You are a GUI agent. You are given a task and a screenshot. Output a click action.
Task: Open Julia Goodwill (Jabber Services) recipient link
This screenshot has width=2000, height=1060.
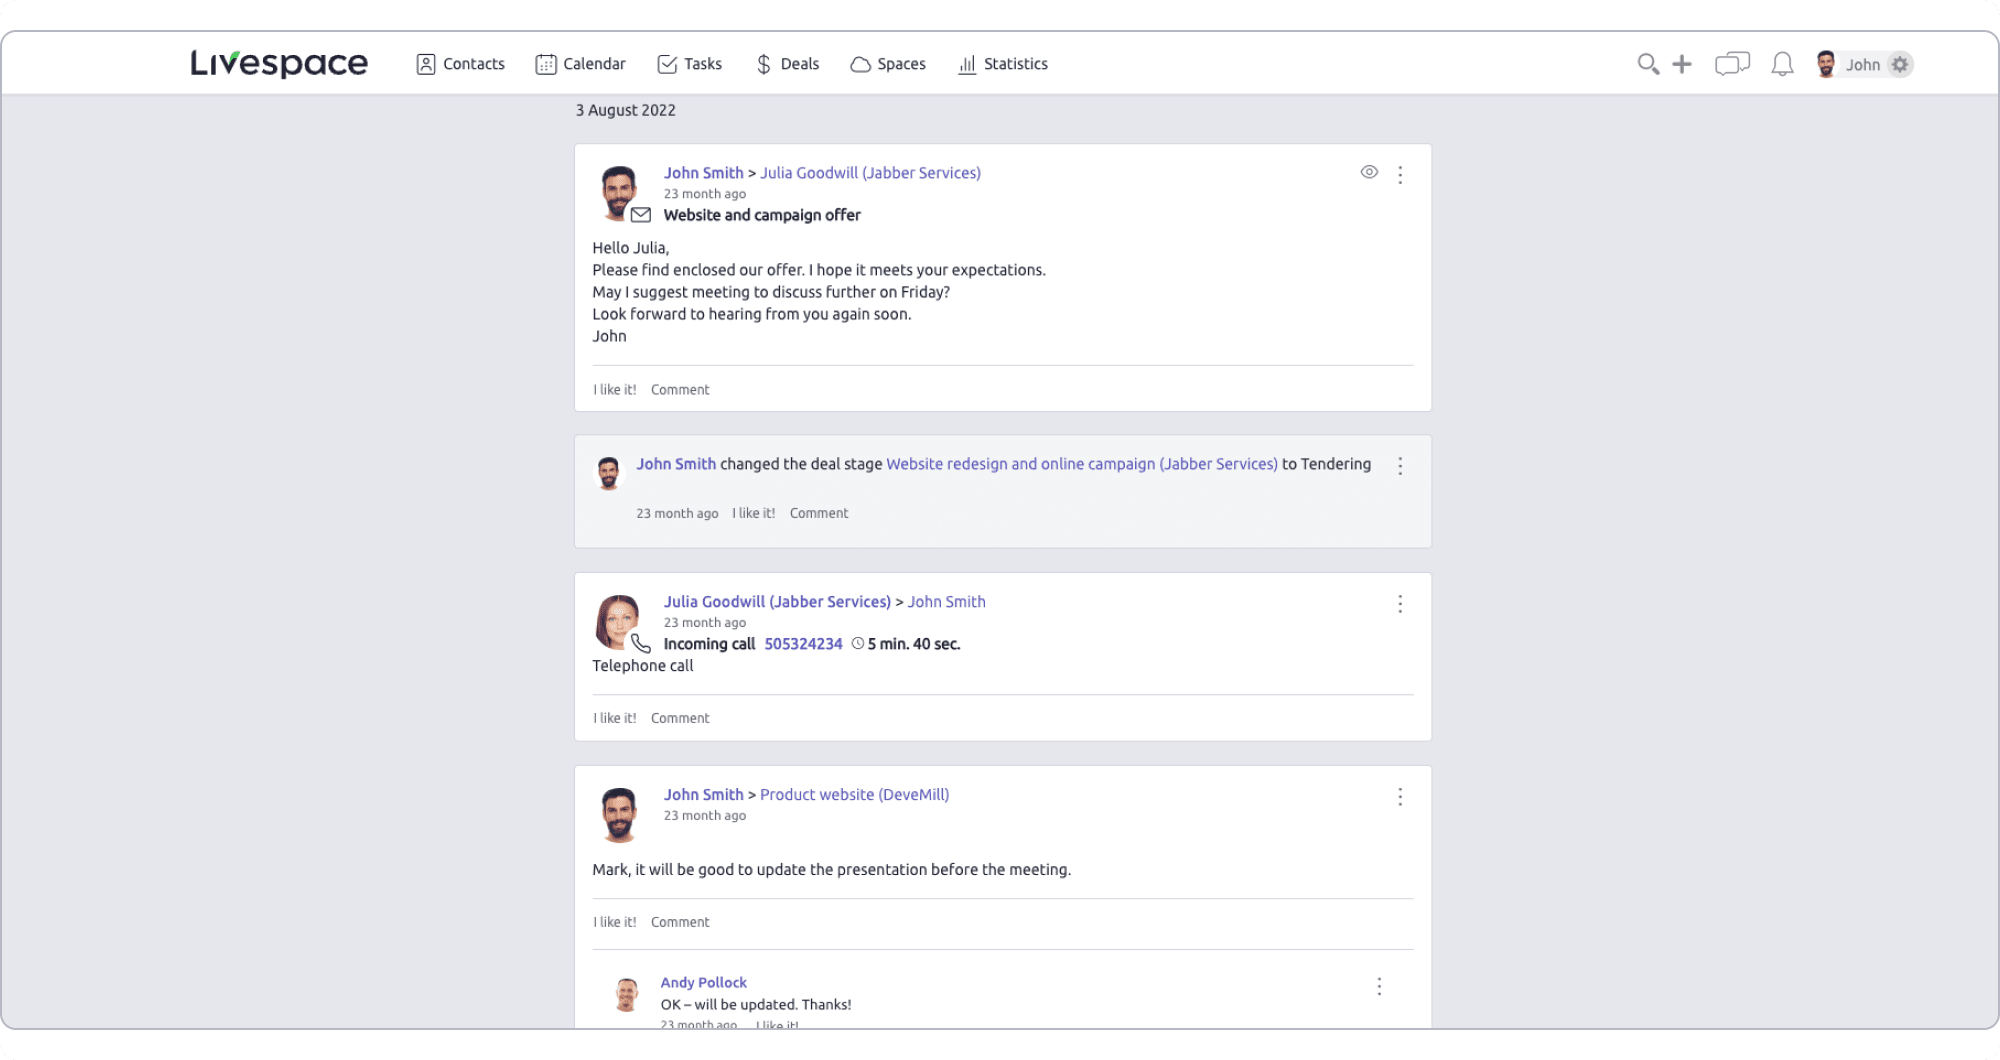(870, 173)
